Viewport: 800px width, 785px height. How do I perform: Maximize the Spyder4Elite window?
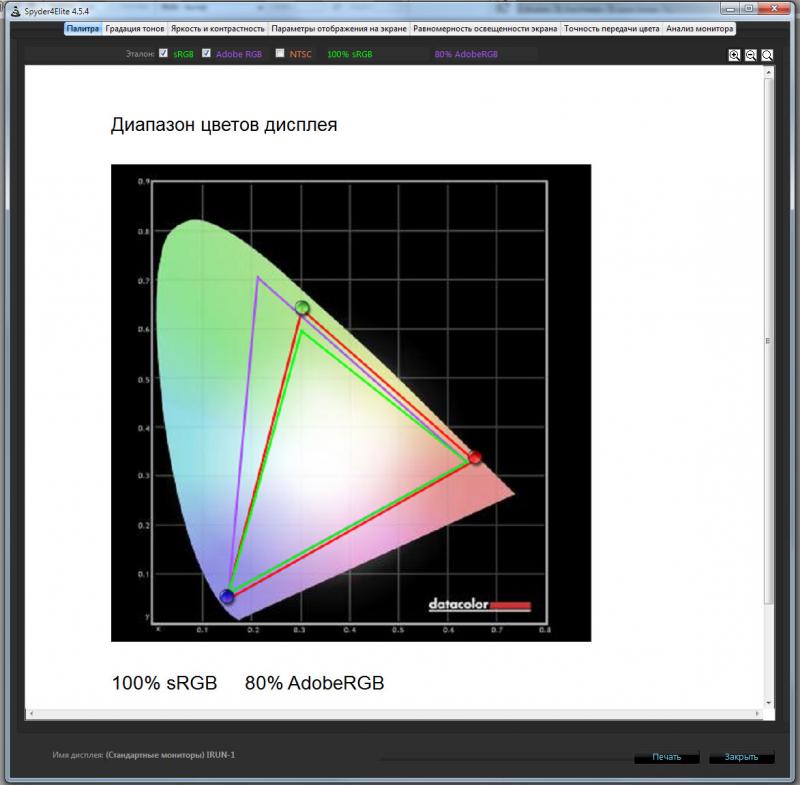point(748,9)
